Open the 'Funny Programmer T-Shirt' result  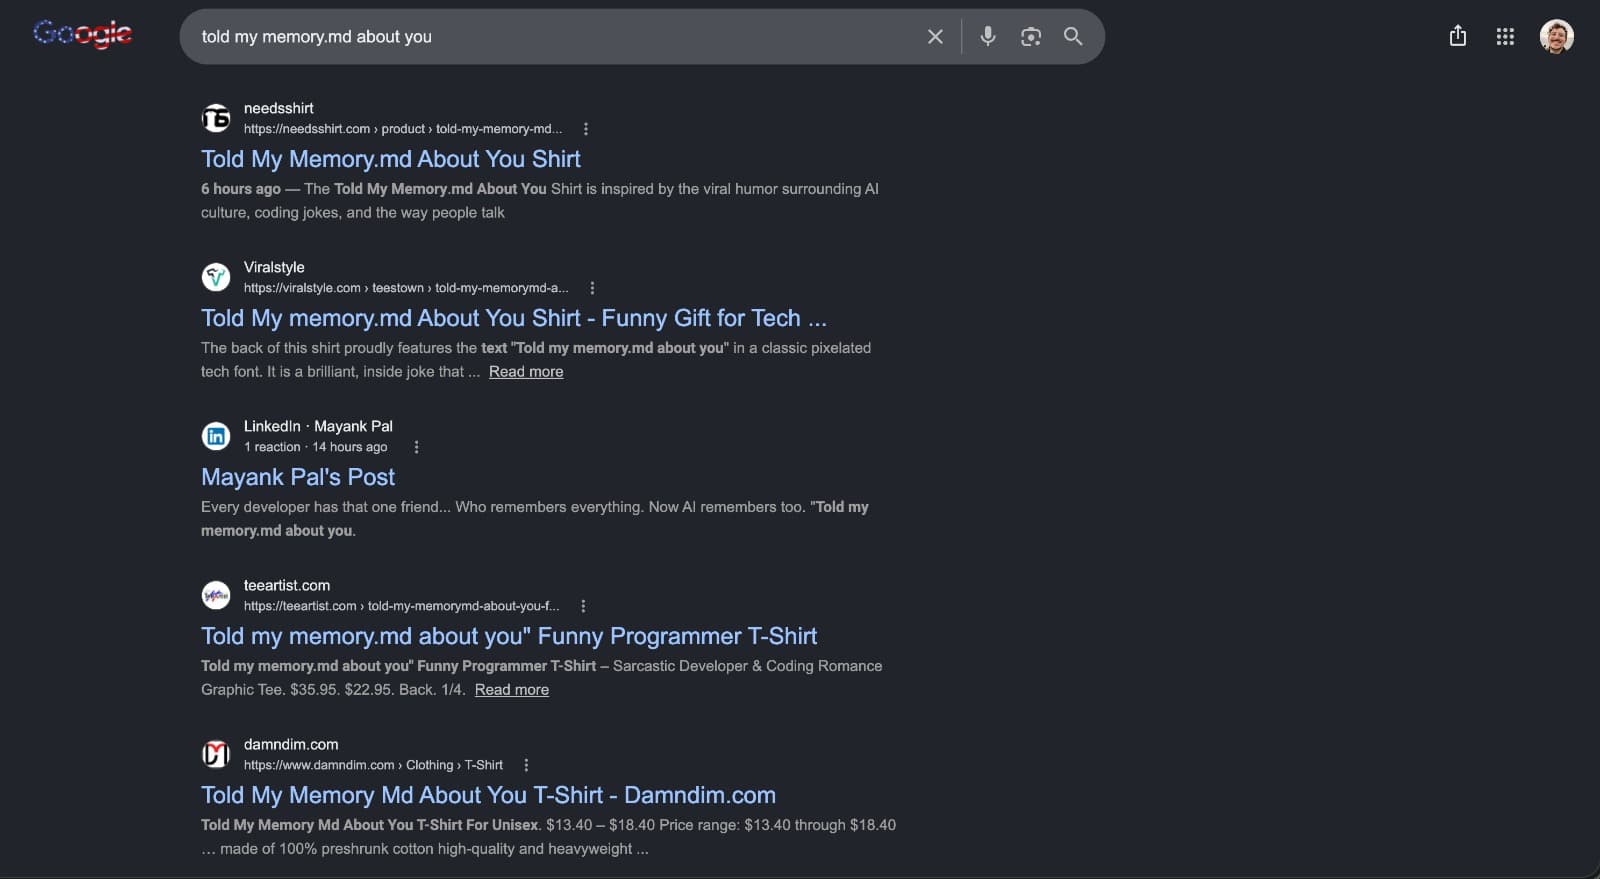[509, 636]
